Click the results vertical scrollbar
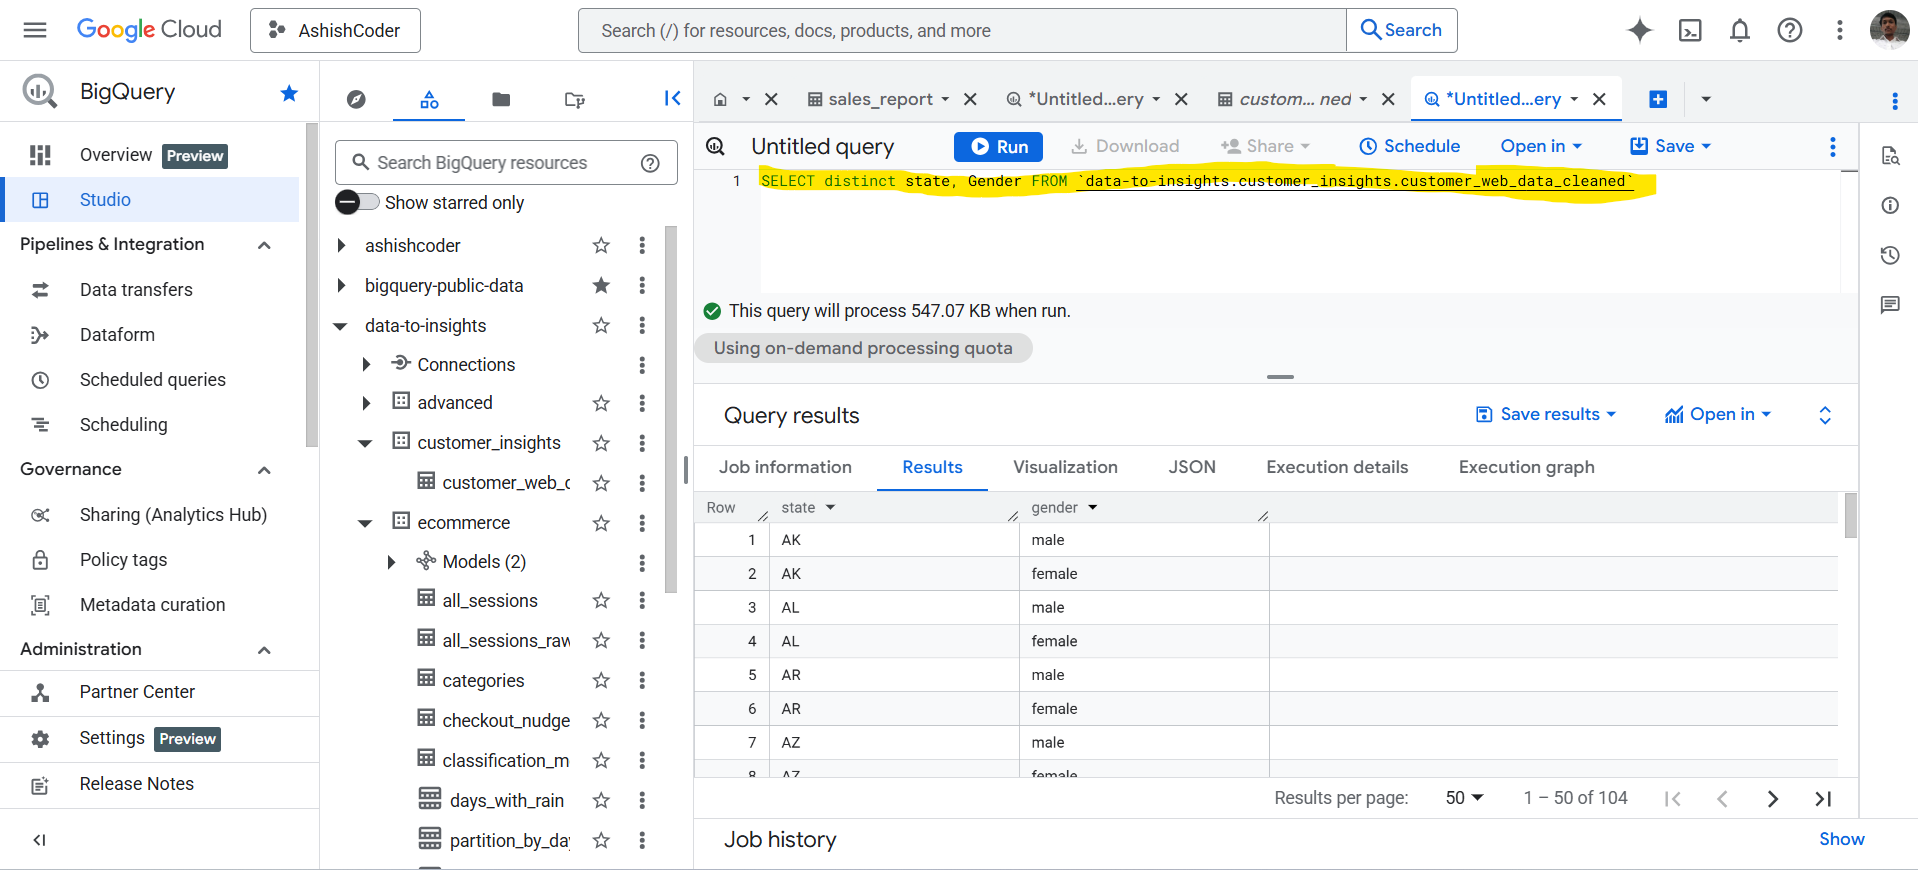1918x870 pixels. click(x=1850, y=516)
